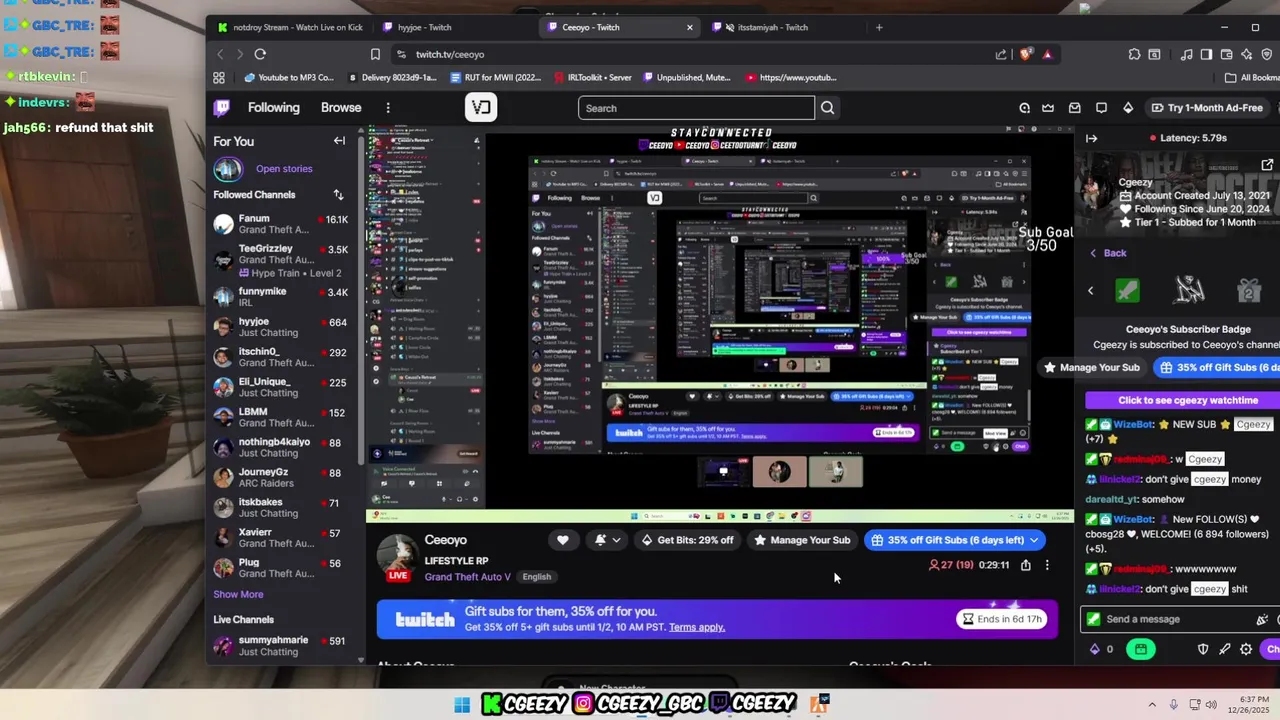
Task: Open the notification bell dropdown for Ceeoyo
Action: click(x=607, y=540)
